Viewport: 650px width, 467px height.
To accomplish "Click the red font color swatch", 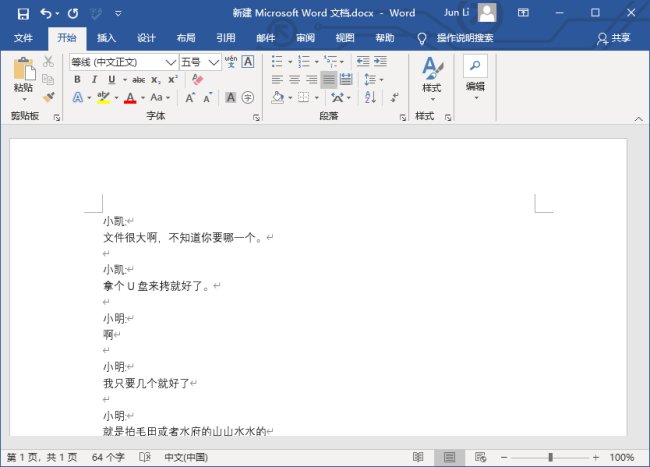I will 129,98.
